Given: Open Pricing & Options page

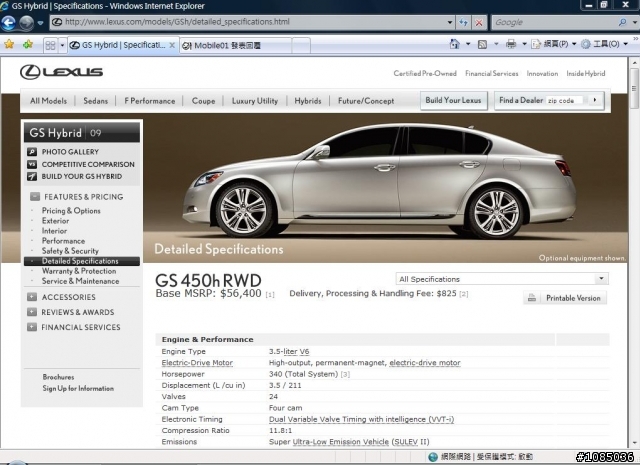Looking at the screenshot, I should click(71, 211).
